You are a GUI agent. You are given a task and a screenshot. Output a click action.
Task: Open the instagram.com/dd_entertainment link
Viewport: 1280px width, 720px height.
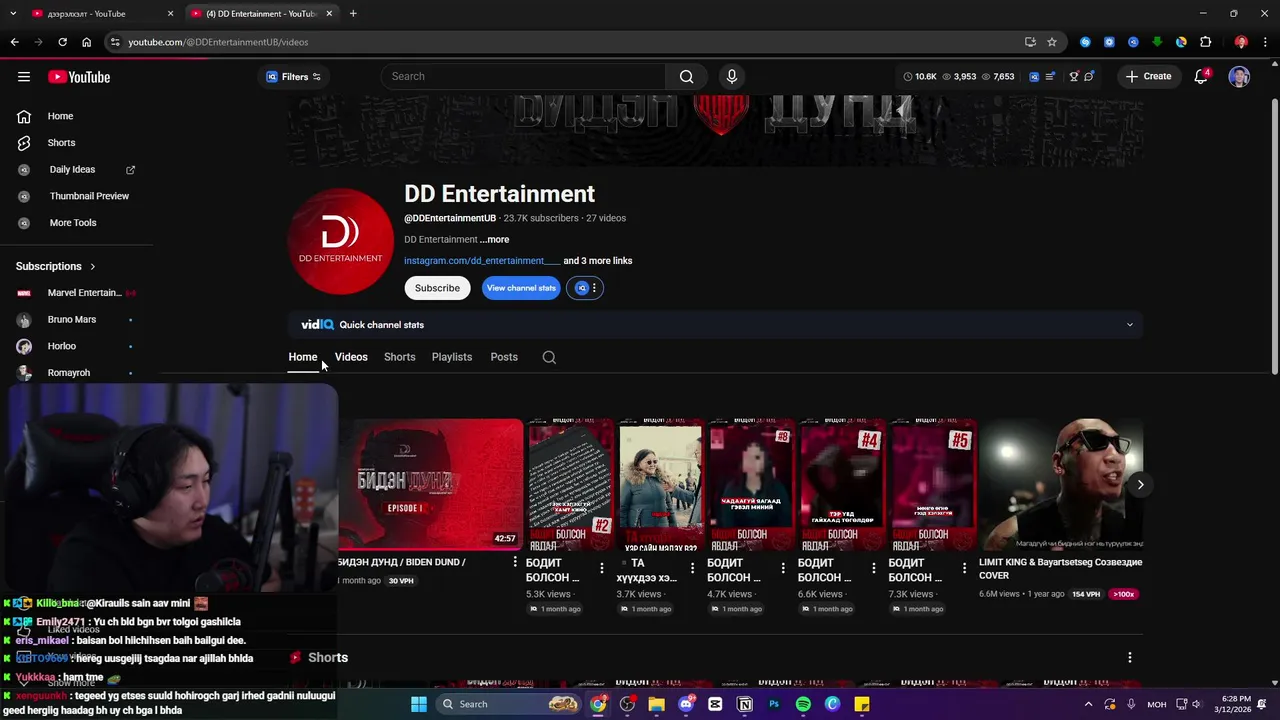coord(481,261)
